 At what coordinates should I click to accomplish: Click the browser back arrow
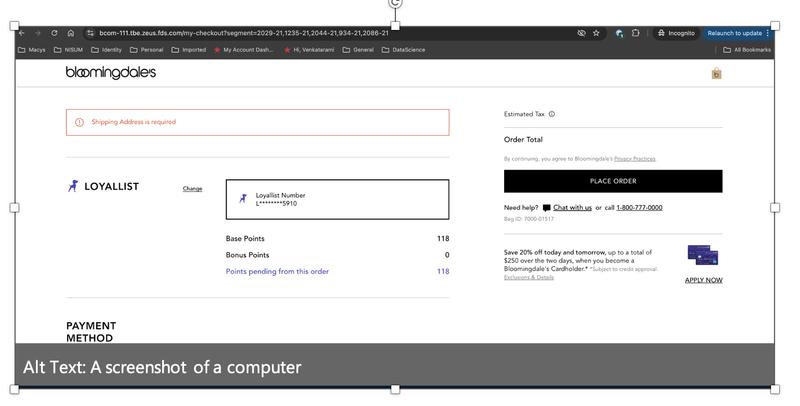pos(22,33)
